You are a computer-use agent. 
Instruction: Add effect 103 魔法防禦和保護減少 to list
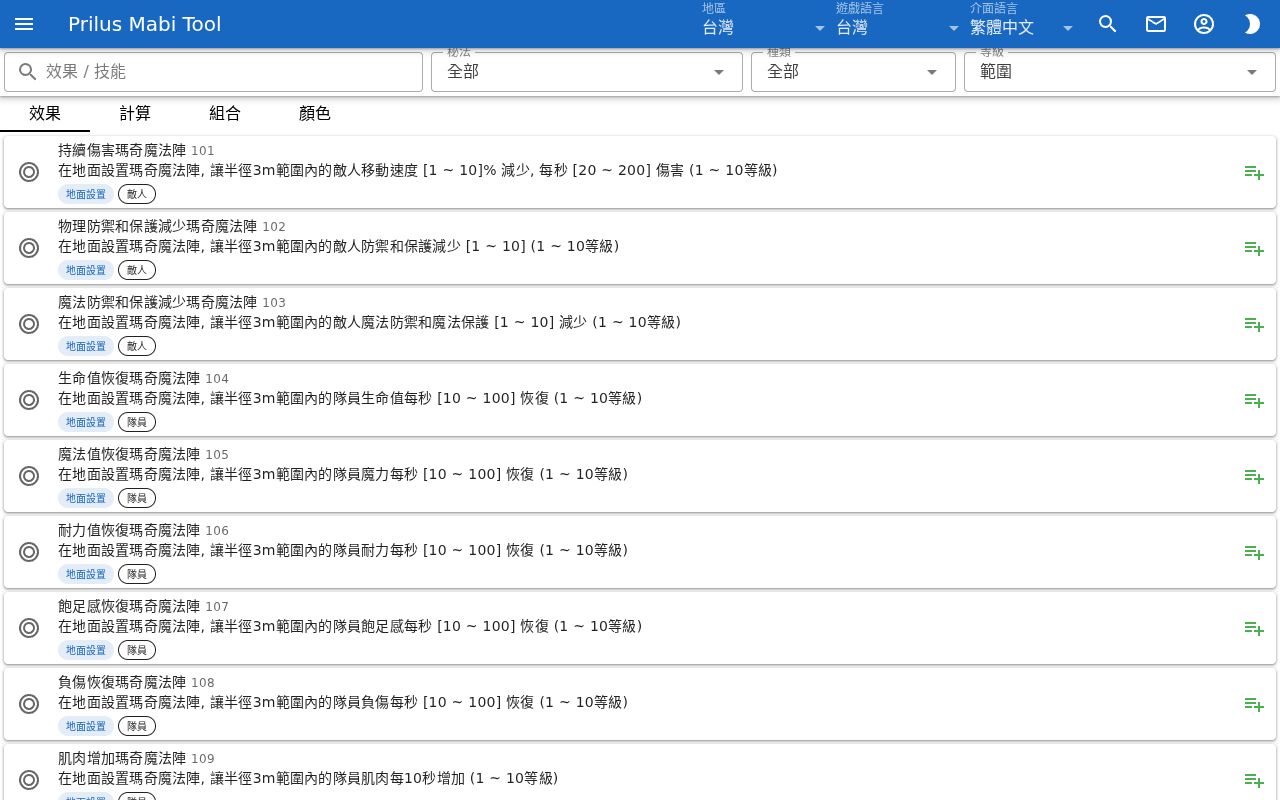point(1254,324)
